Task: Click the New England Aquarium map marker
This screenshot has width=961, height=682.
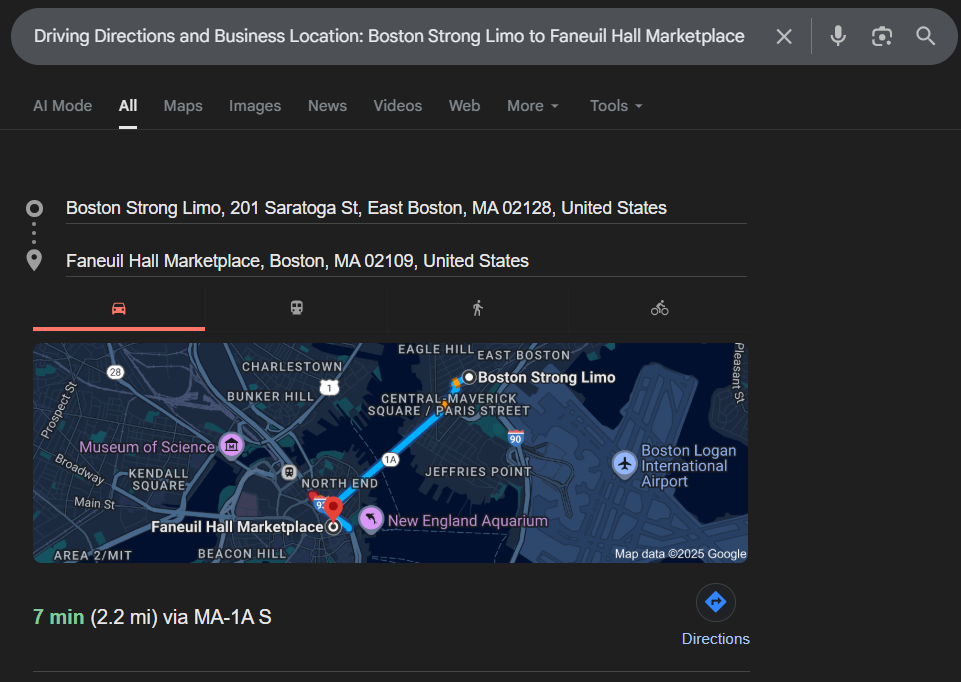Action: tap(371, 518)
